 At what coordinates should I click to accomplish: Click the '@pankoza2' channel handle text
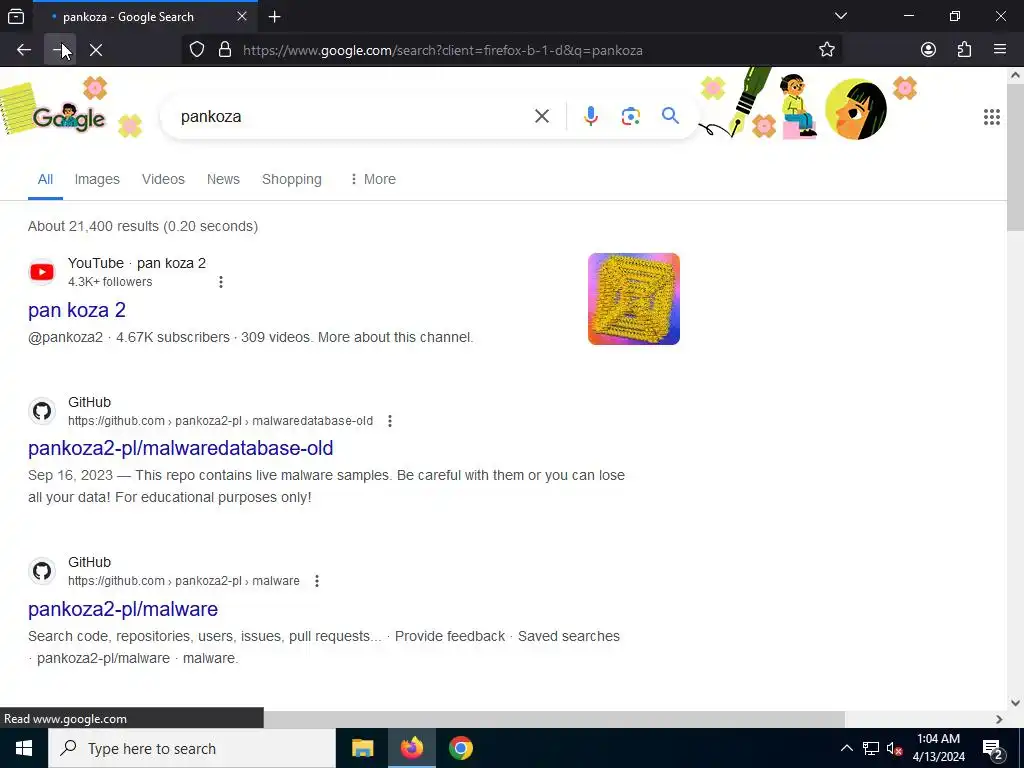pos(65,337)
